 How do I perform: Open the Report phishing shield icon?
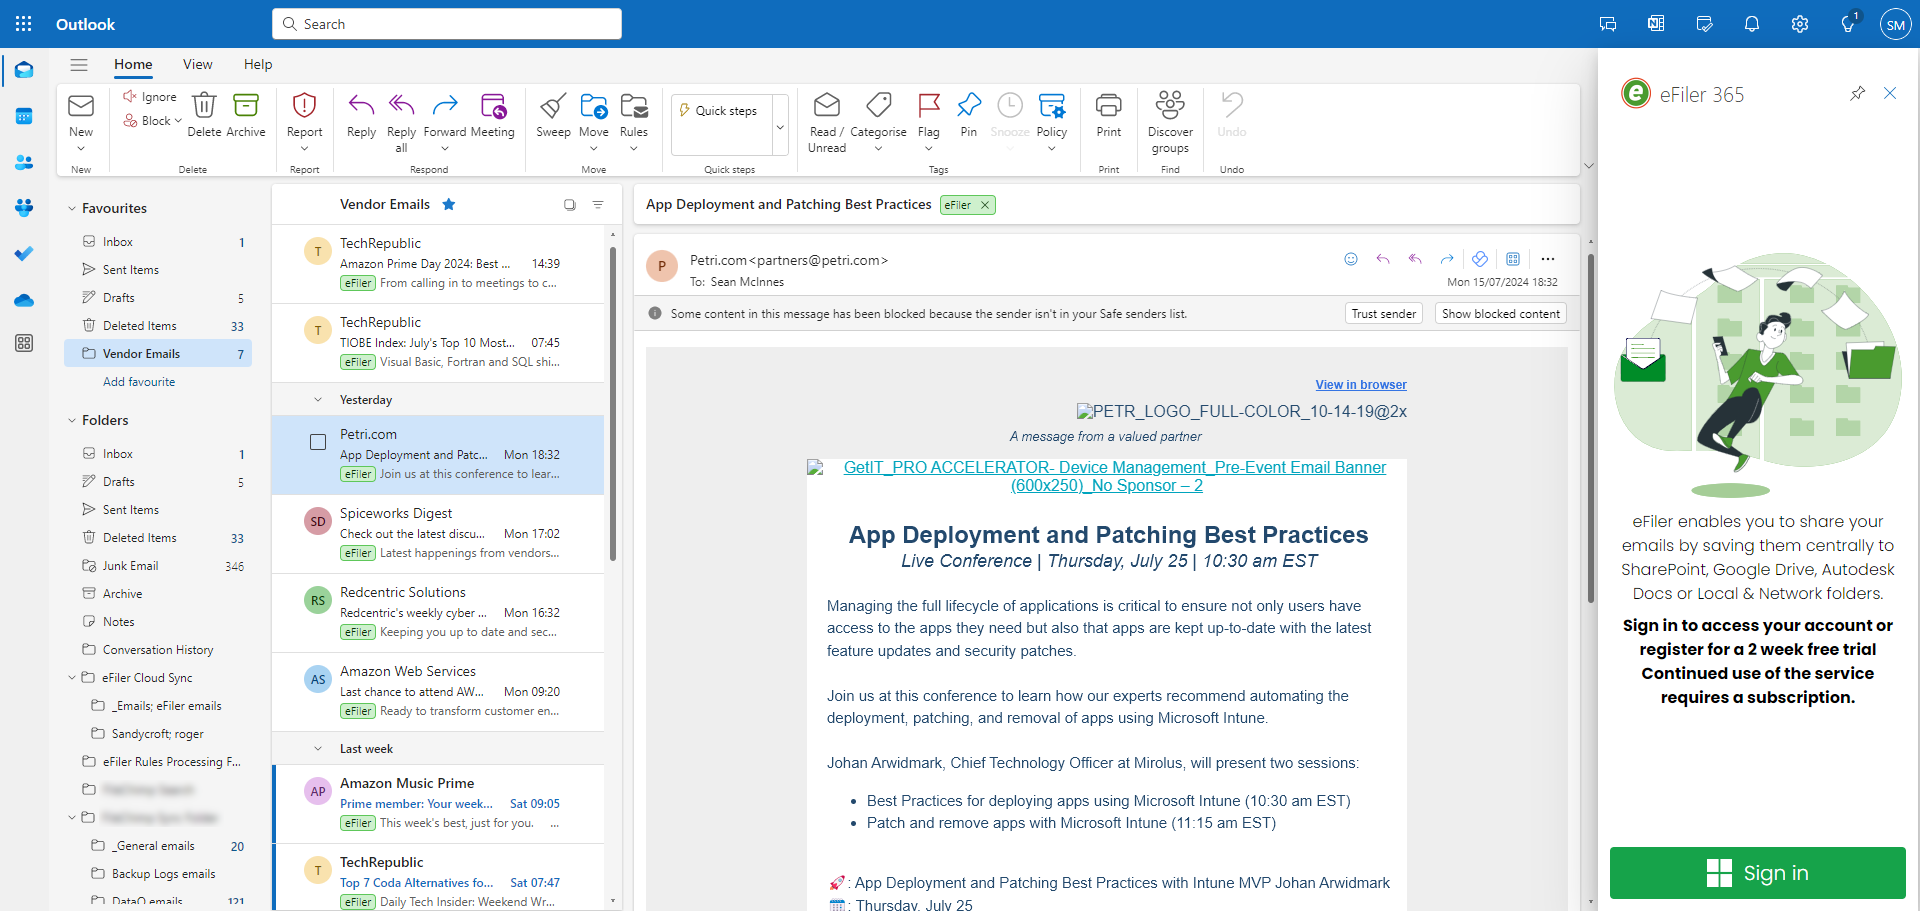pos(304,106)
